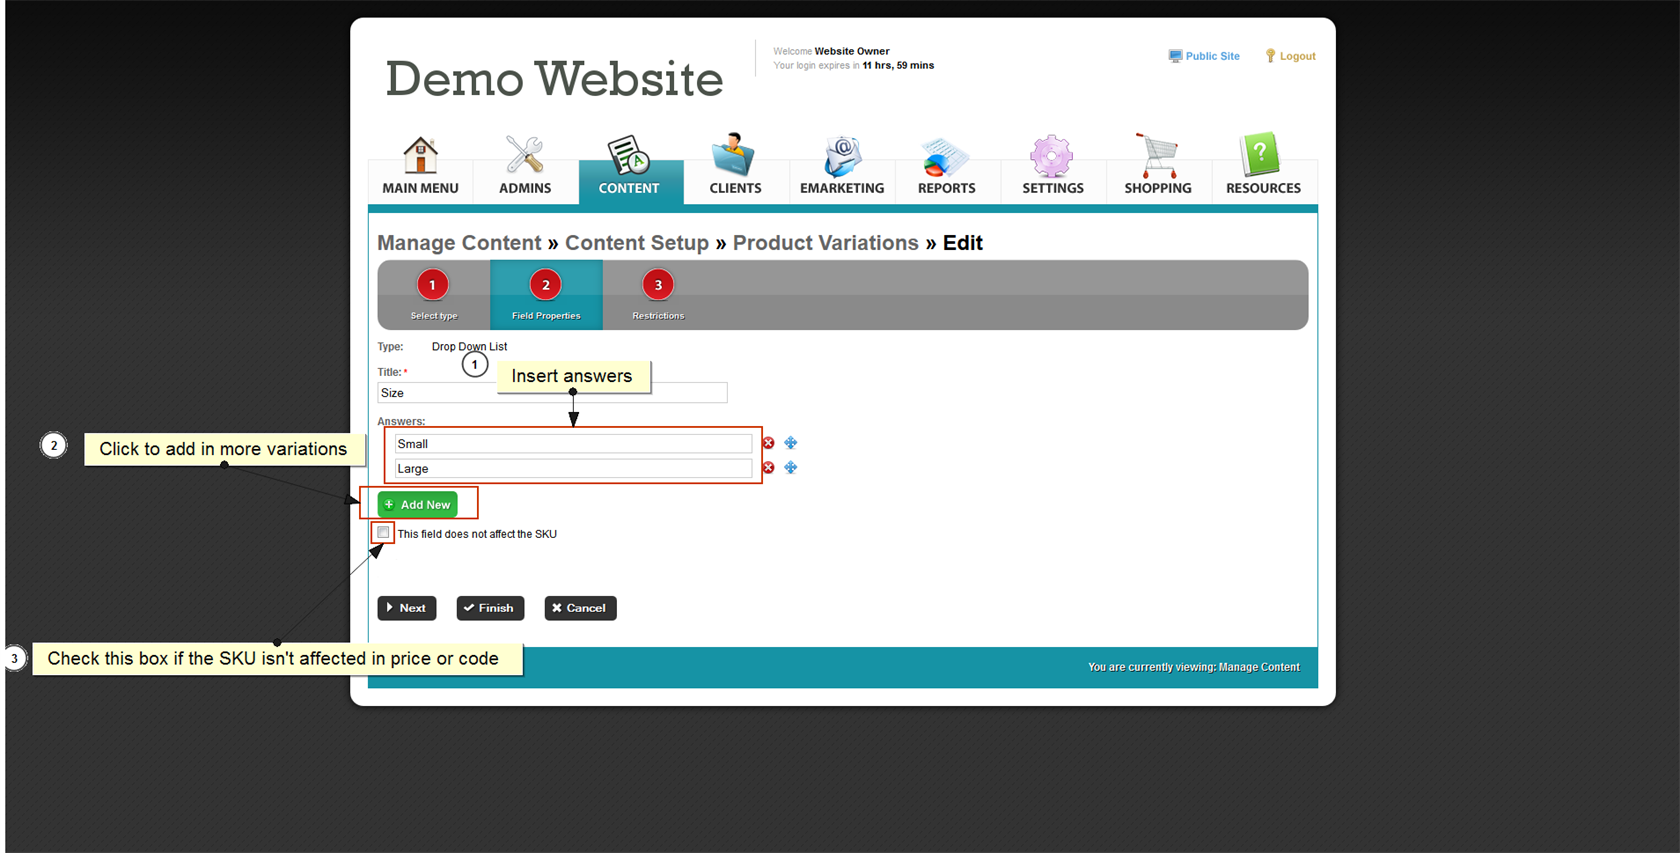Open the Settings gear icon

(1052, 157)
